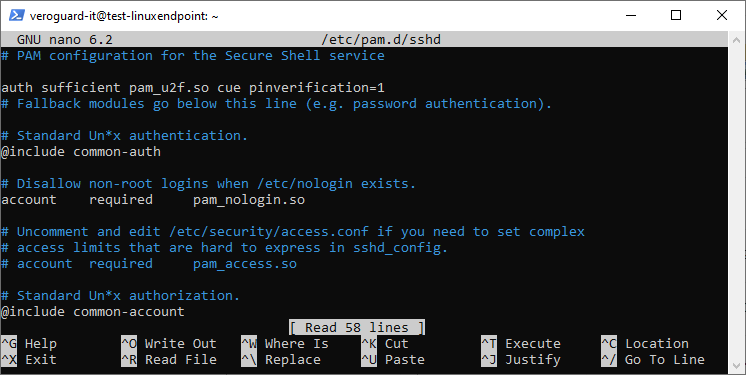Click the ^U Paste shortcut
The image size is (746, 375).
[393, 360]
